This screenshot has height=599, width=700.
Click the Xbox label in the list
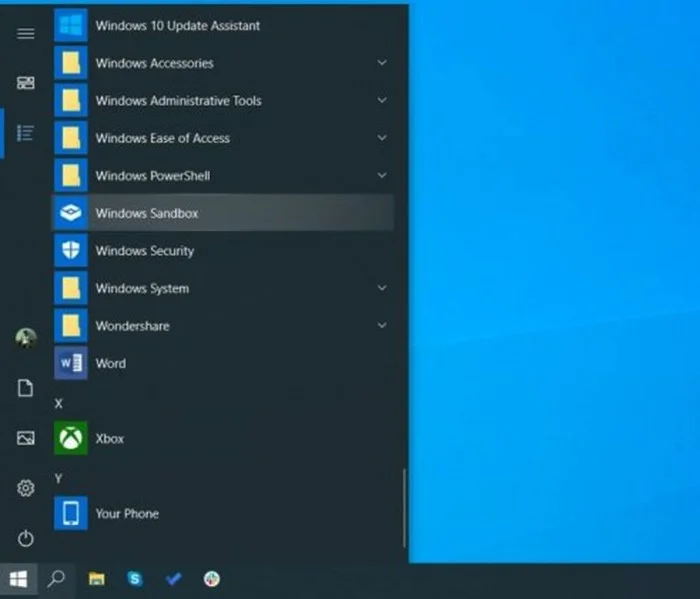click(x=110, y=439)
